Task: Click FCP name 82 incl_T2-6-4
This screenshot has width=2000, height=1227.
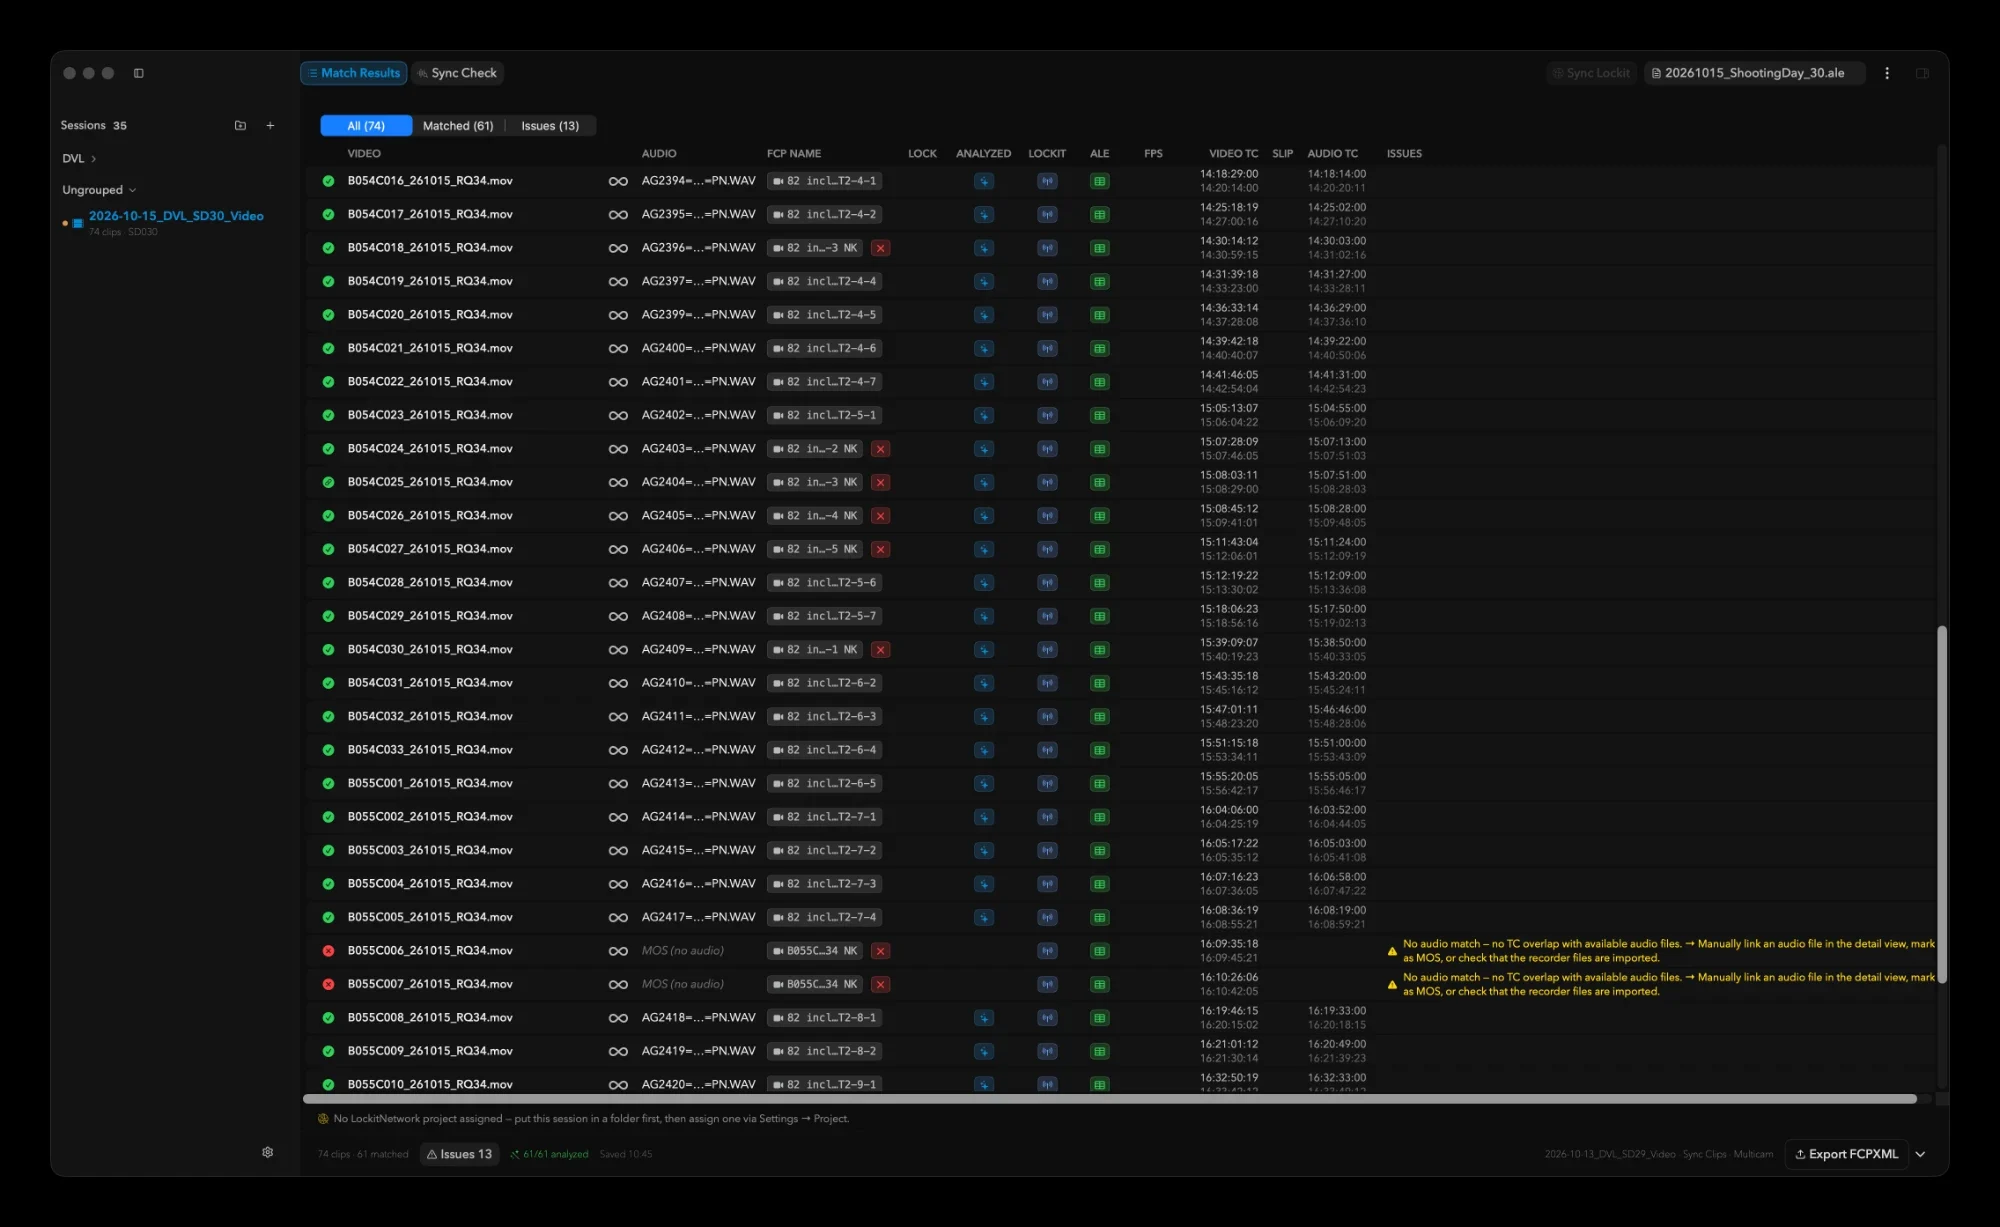Action: click(824, 750)
